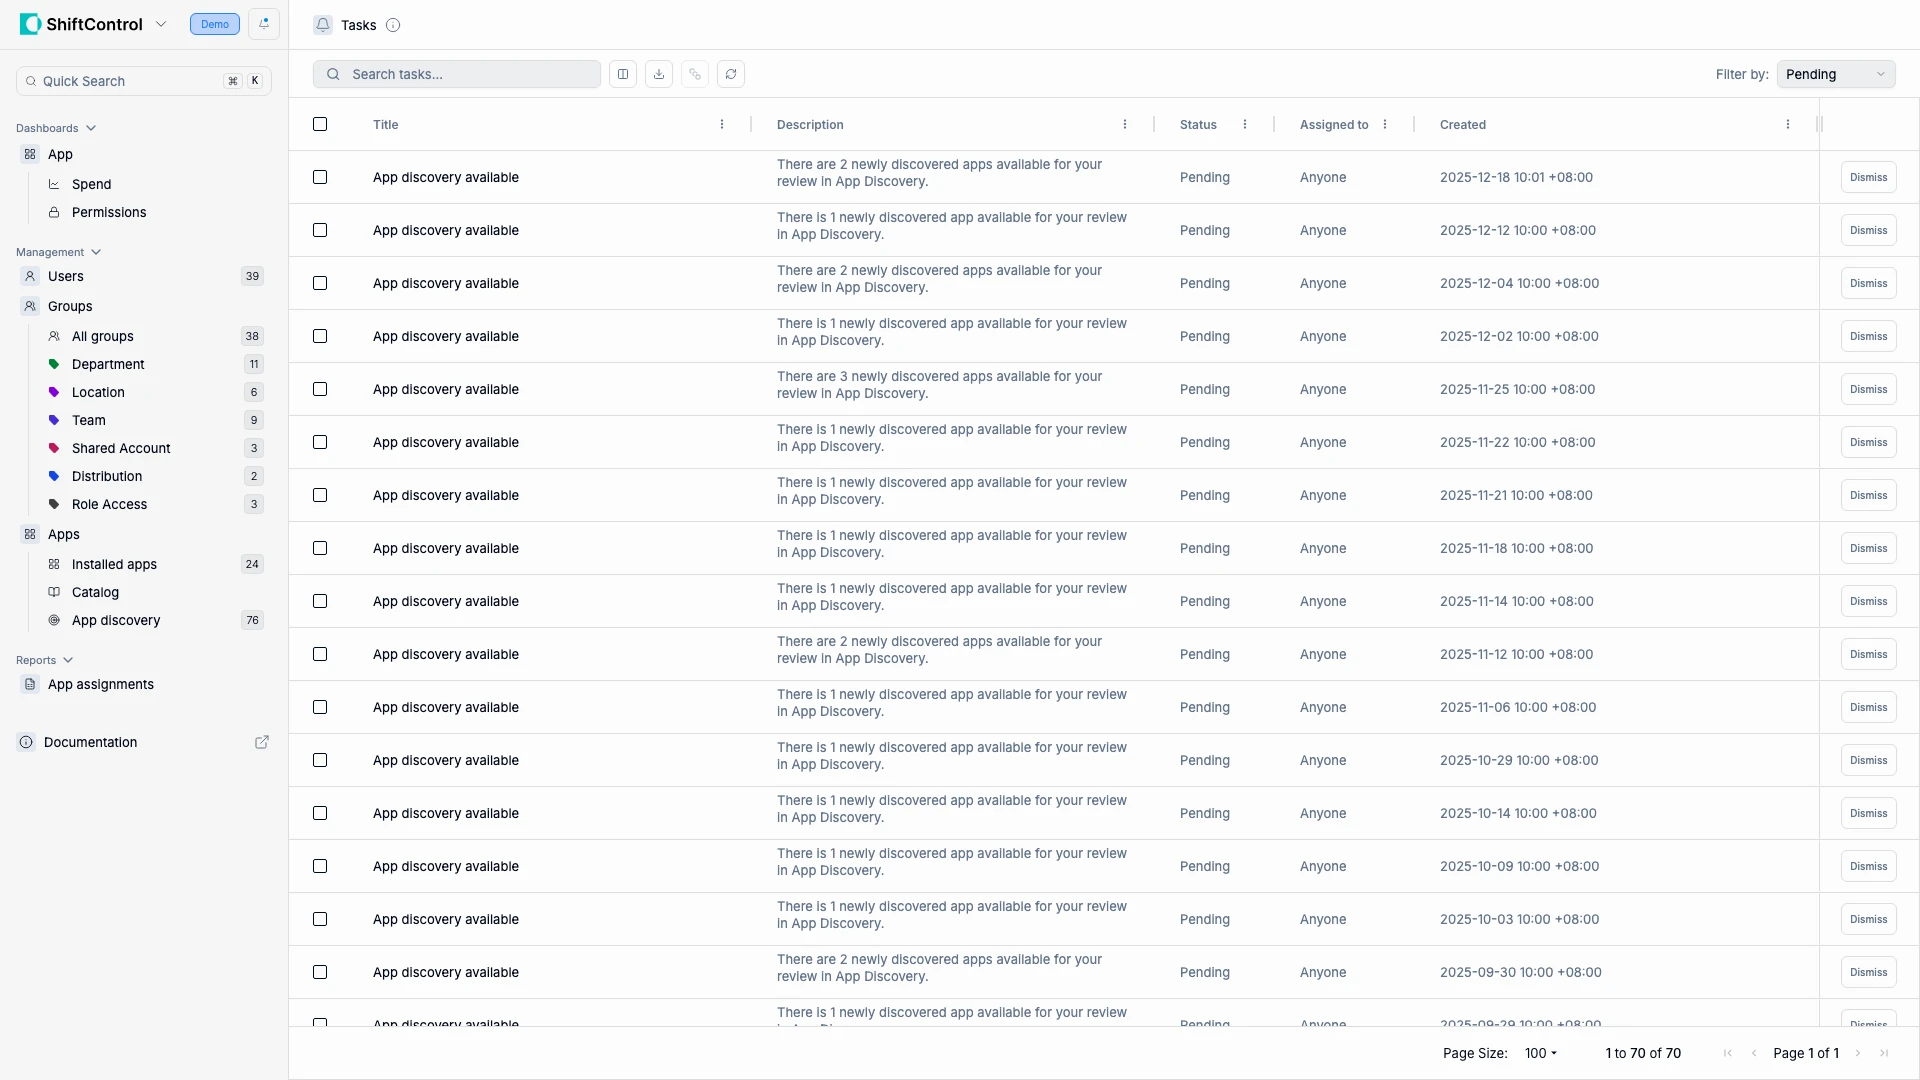Click the Location purple tag icon
The width and height of the screenshot is (1920, 1080).
[x=54, y=392]
